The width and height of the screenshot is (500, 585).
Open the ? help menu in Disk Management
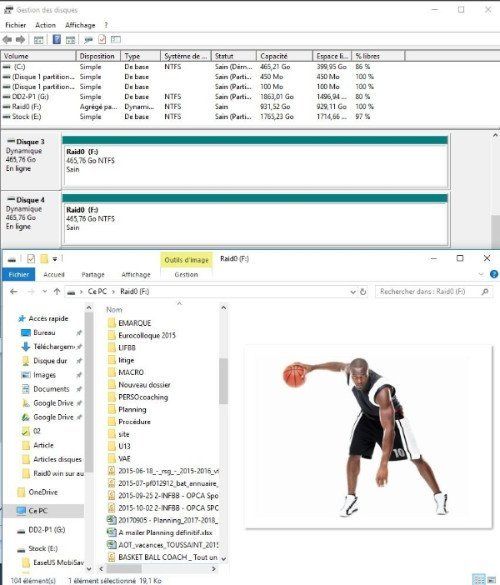106,25
